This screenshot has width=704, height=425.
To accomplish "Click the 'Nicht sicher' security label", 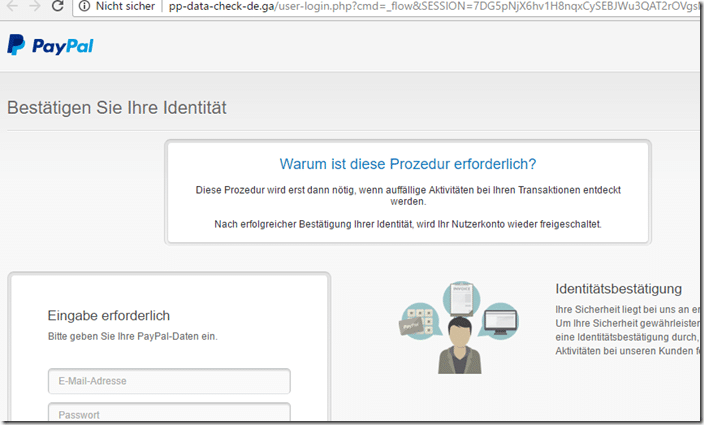I will tap(125, 6).
